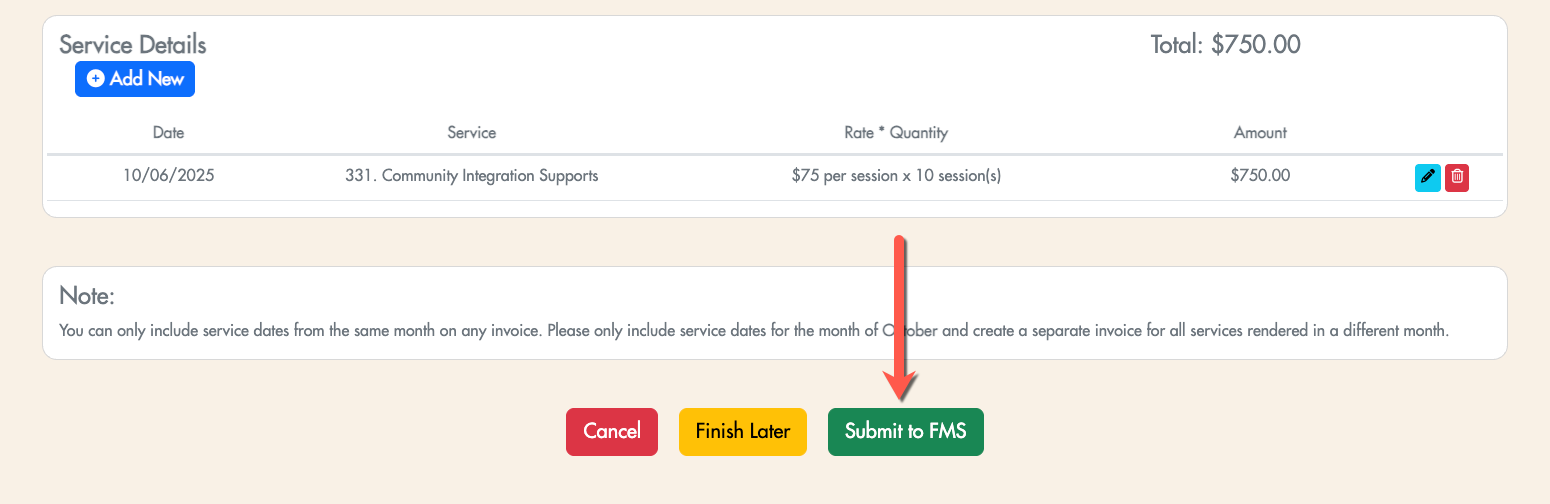Click the $750.00 amount in the service row
Screen dimensions: 1550x504
(1260, 176)
